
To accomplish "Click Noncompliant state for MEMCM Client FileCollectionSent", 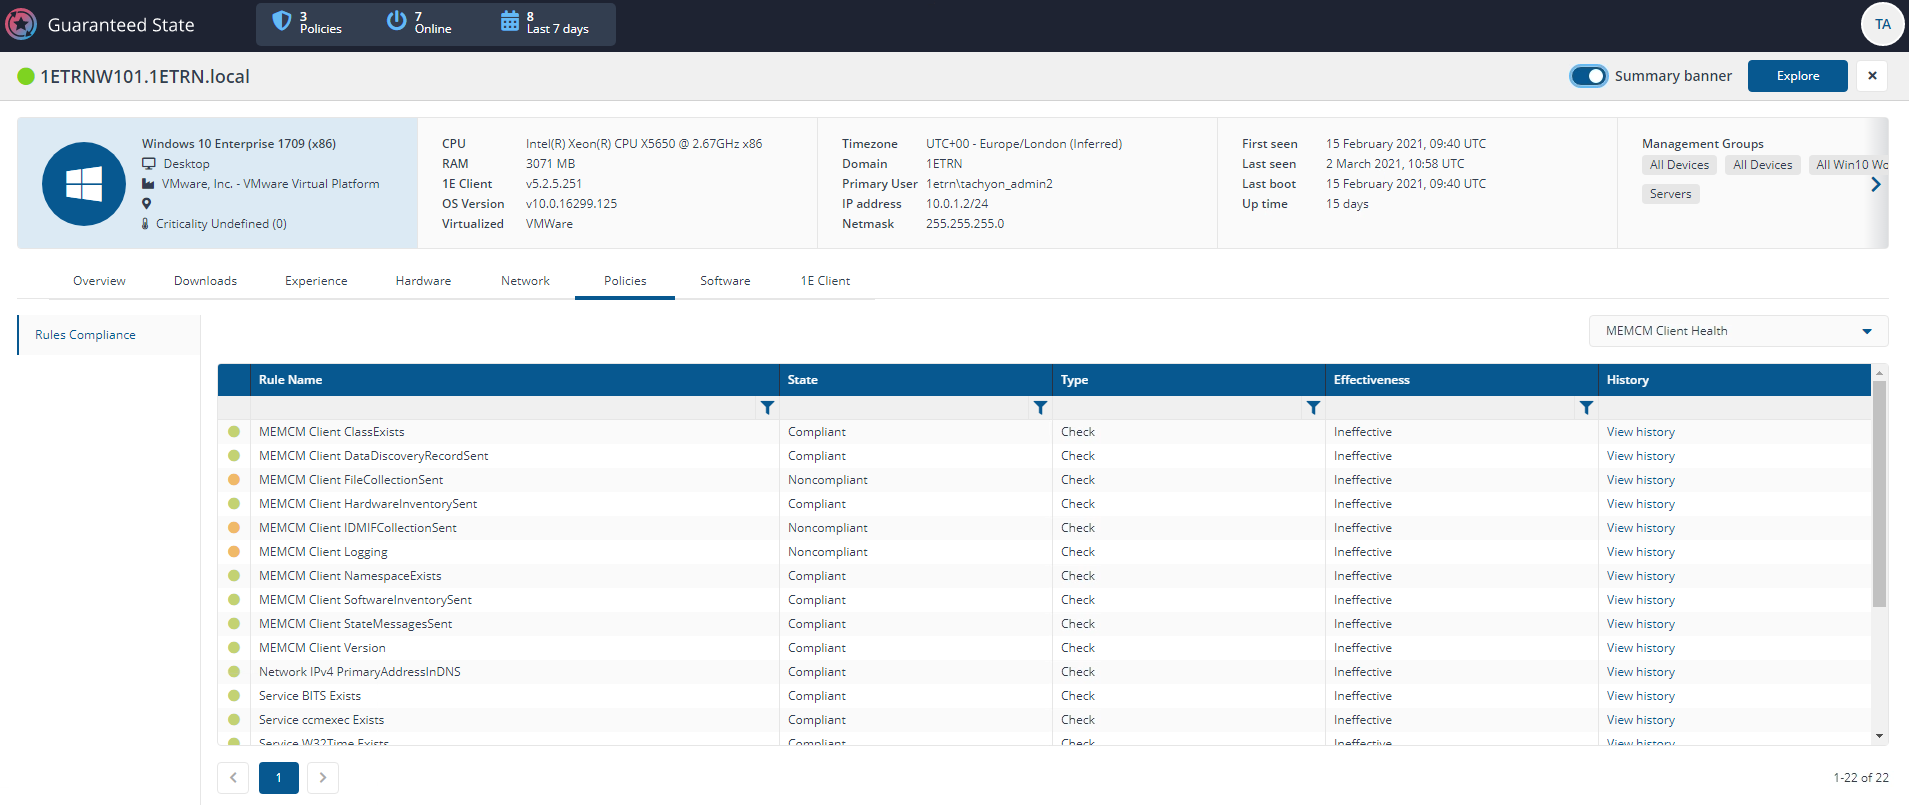I will 827,480.
